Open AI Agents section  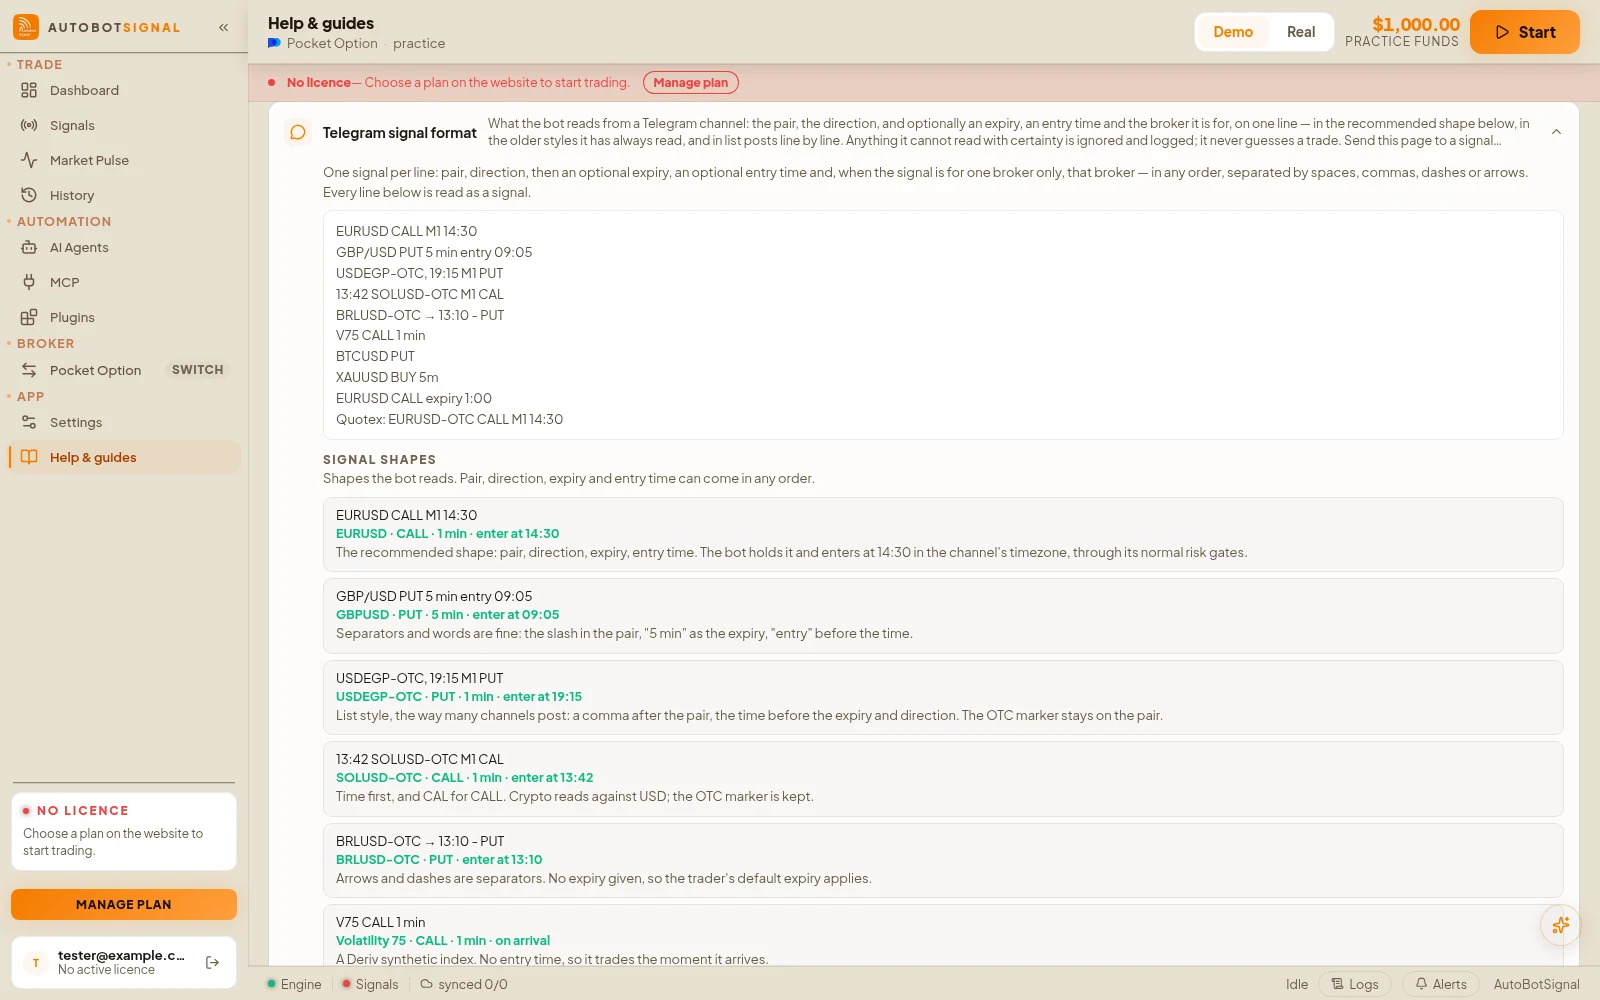(124, 247)
